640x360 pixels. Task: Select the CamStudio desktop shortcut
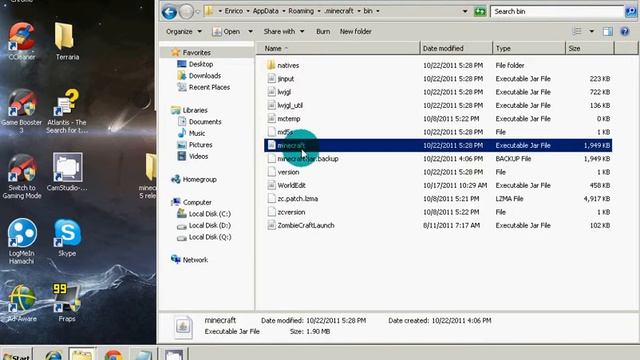(x=67, y=172)
